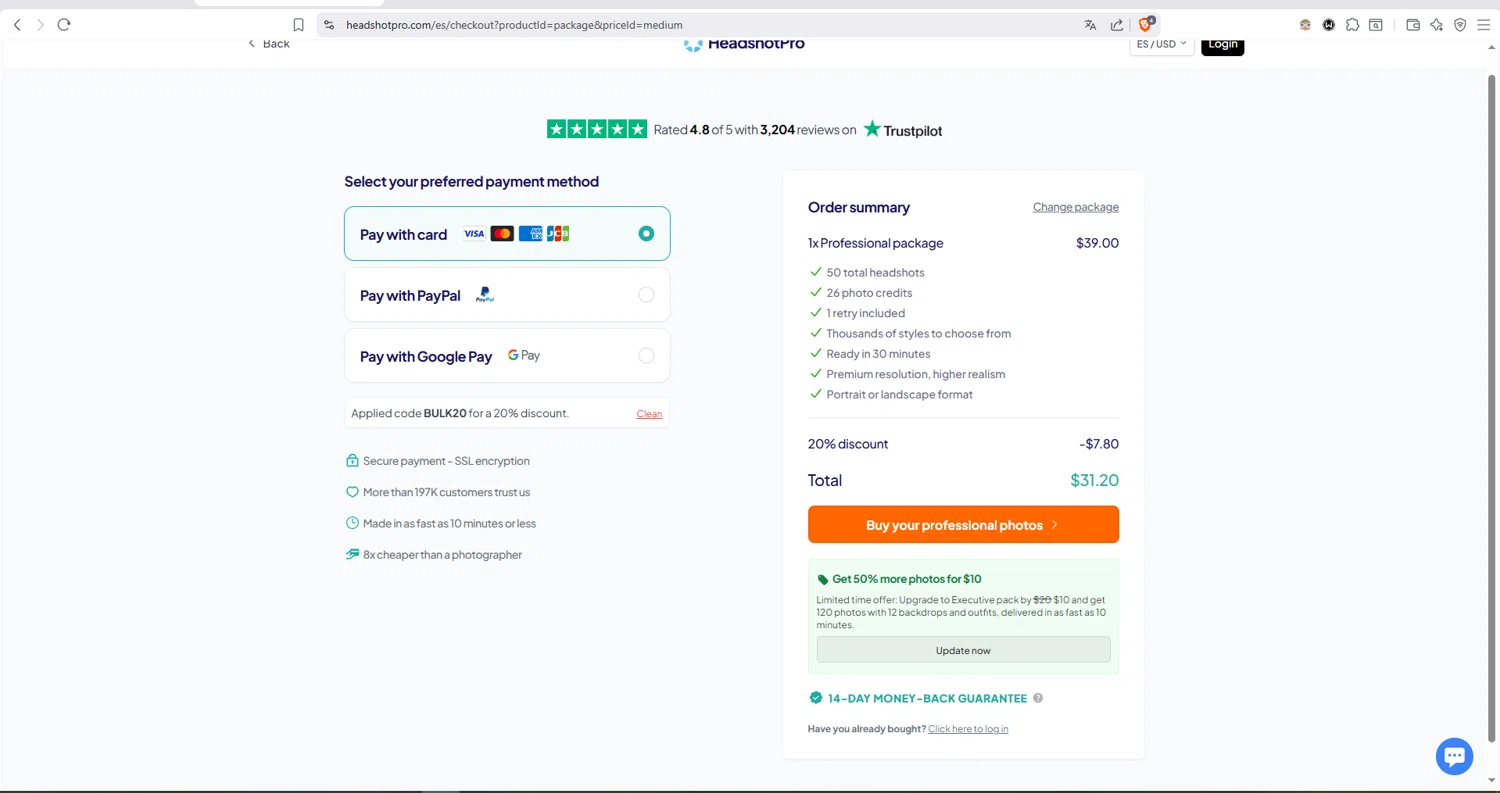This screenshot has height=793, width=1500.
Task: Click here to log in link
Action: tap(968, 729)
